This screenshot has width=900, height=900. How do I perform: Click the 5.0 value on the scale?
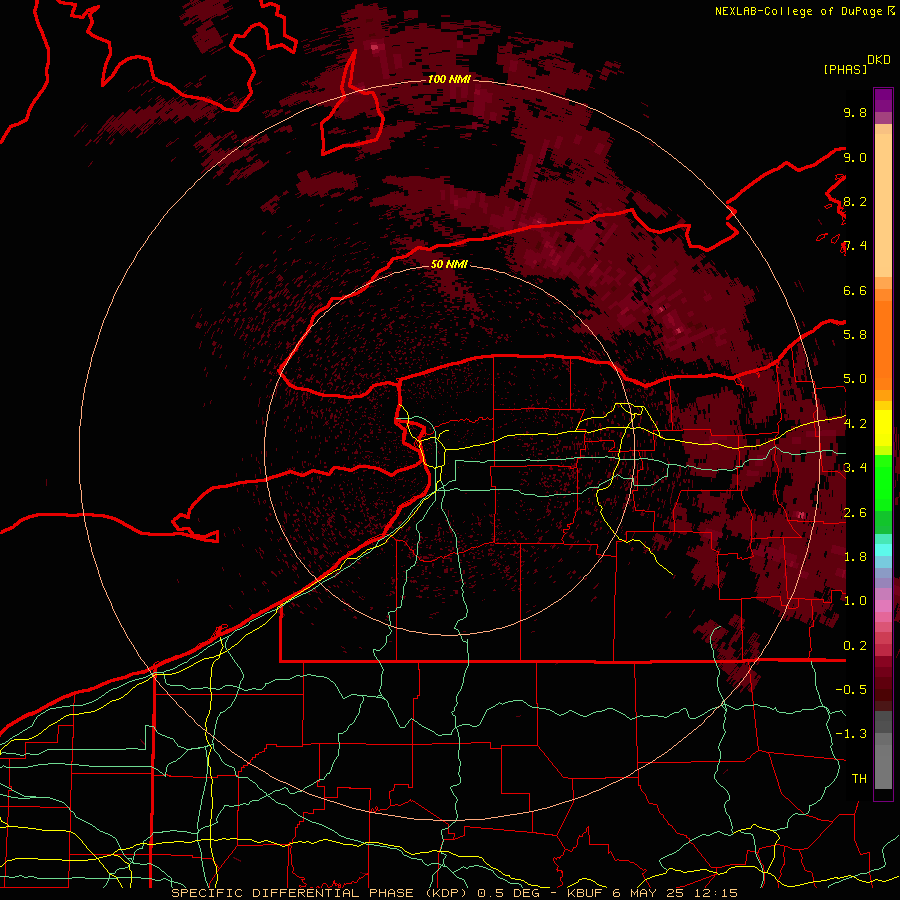pos(855,379)
